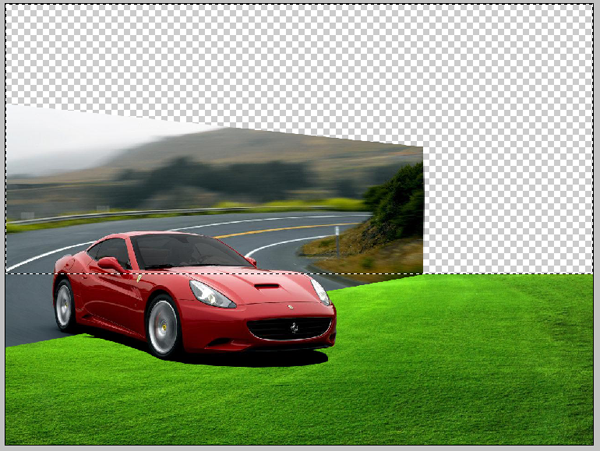Click the red car's windshield
Viewport: 600px width, 451px height.
click(191, 251)
